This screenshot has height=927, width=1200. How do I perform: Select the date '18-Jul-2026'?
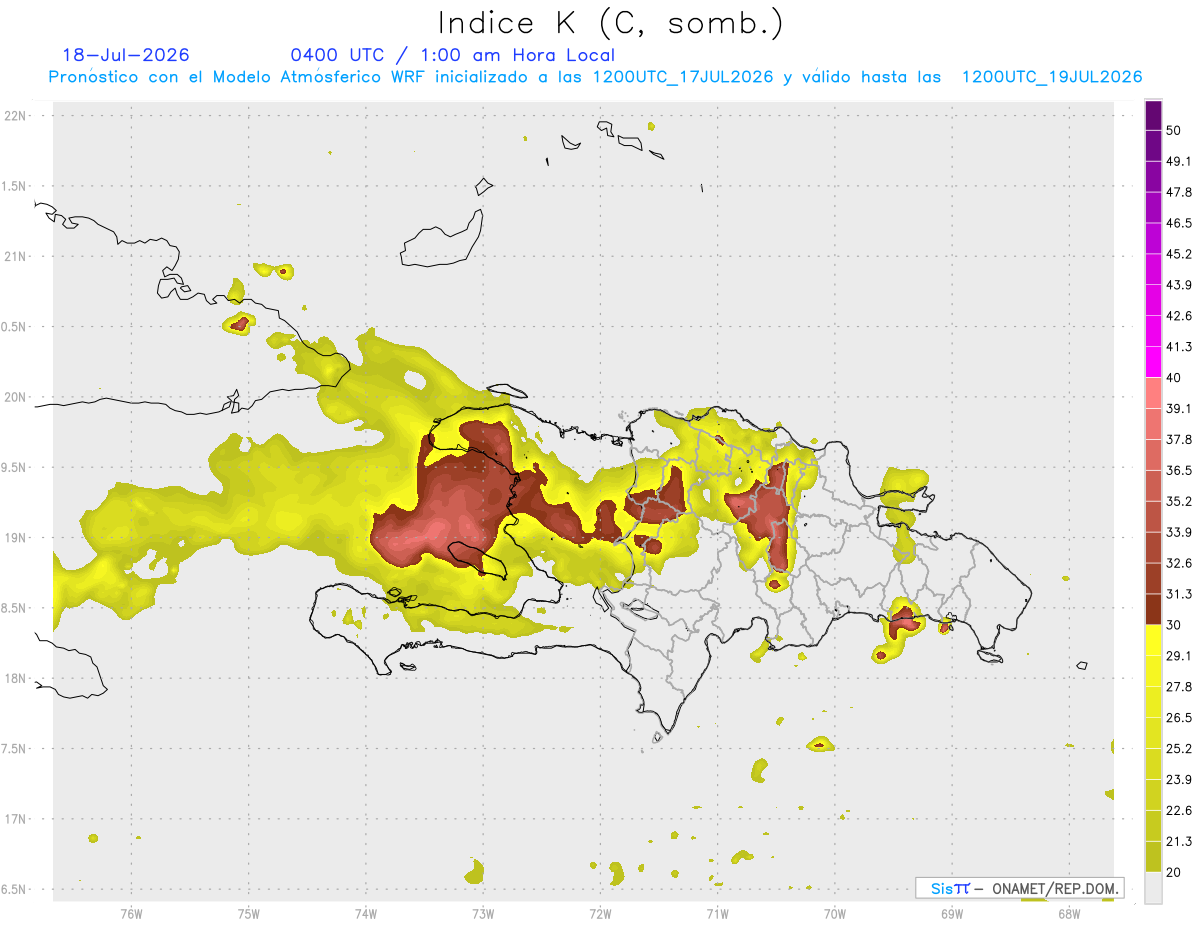click(x=126, y=55)
